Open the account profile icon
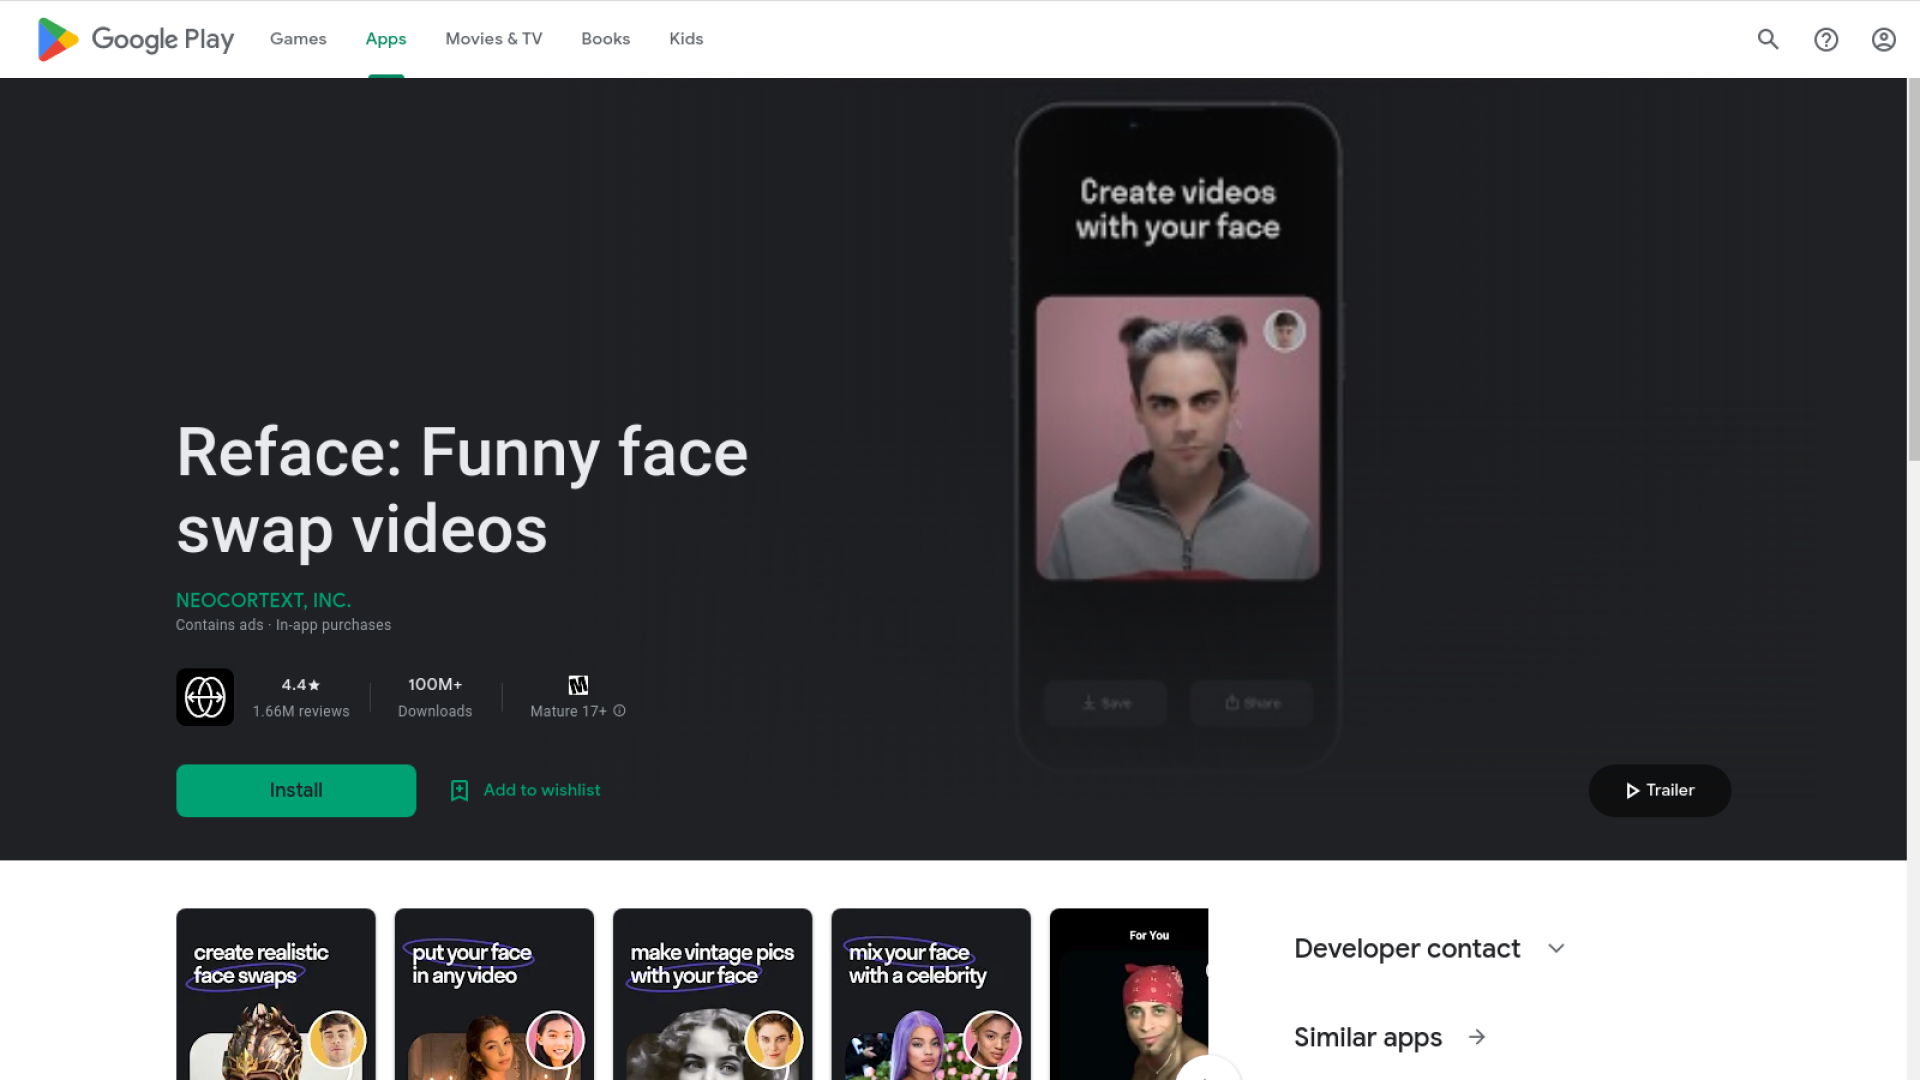This screenshot has width=1920, height=1080. (1884, 39)
